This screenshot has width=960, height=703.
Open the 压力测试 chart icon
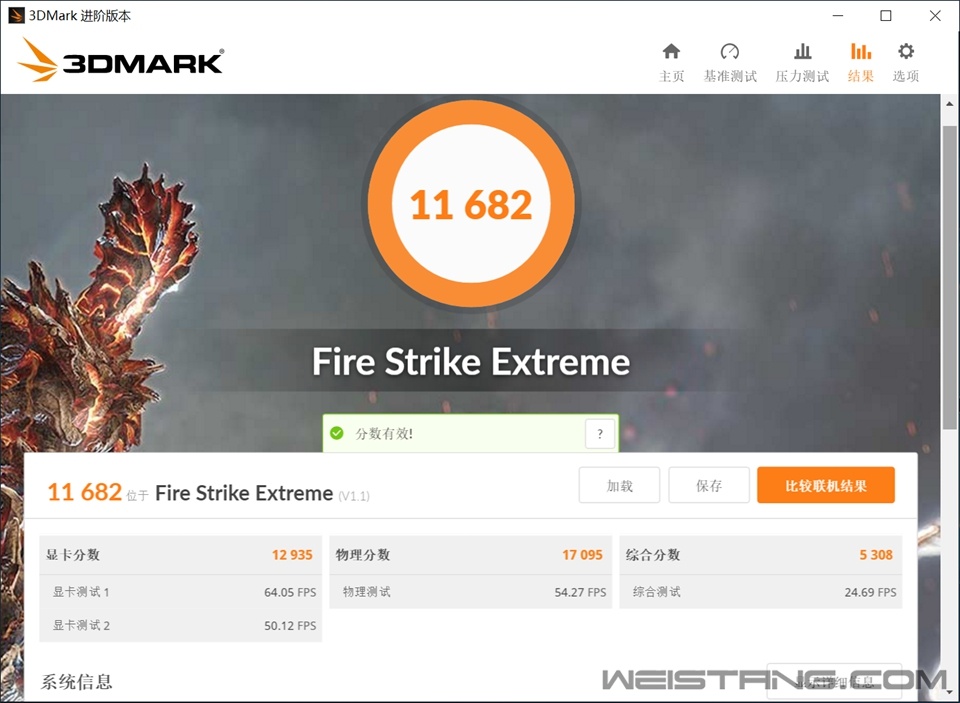coord(802,51)
